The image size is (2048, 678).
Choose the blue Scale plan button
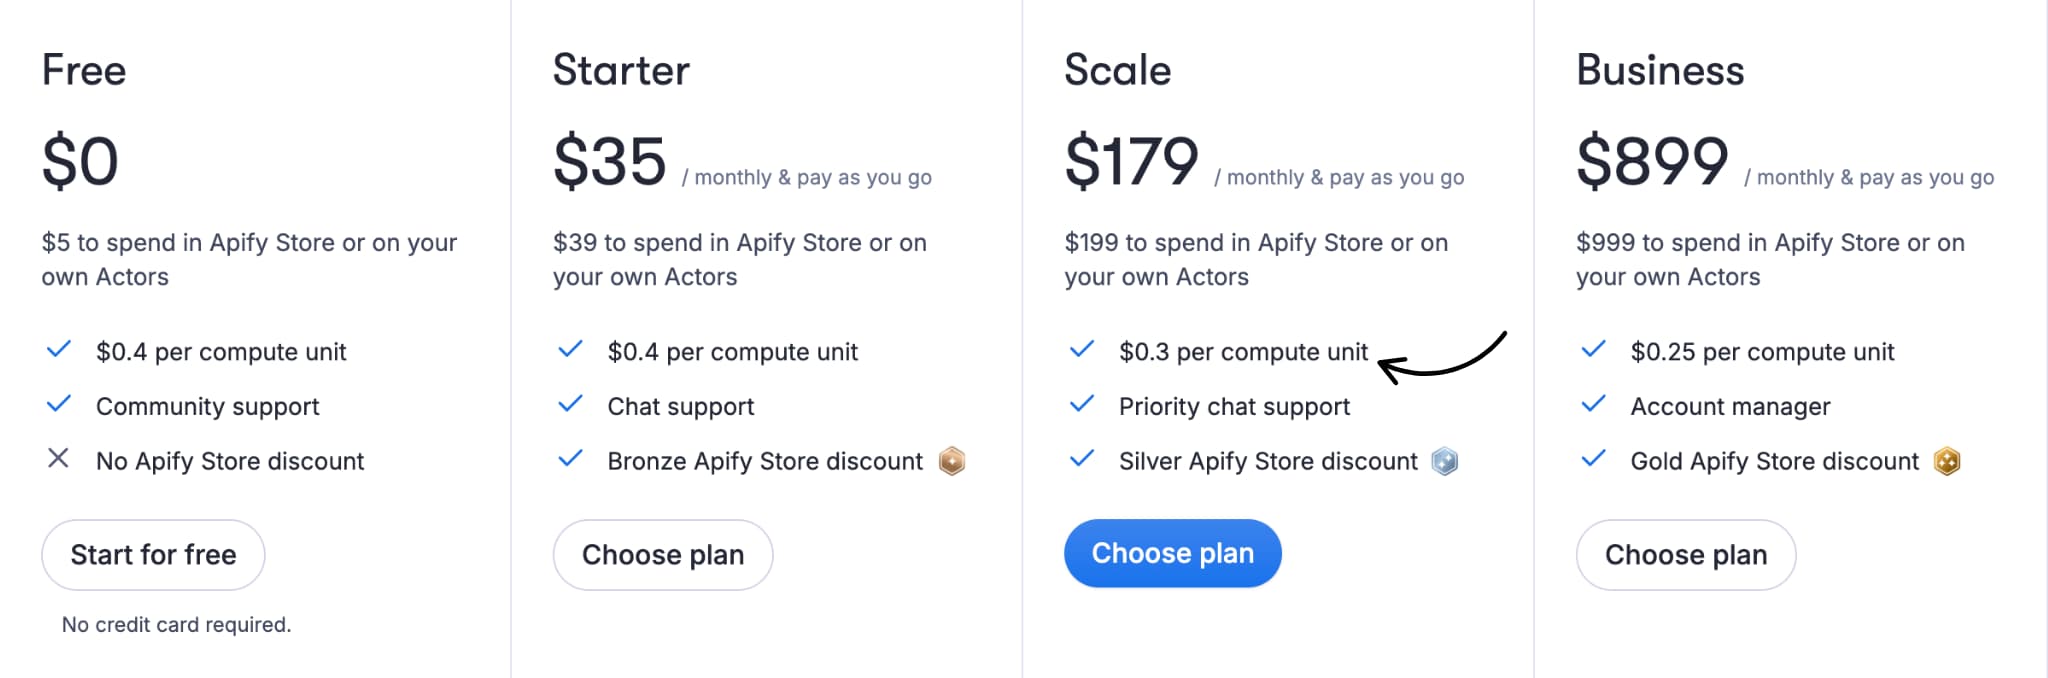tap(1173, 553)
